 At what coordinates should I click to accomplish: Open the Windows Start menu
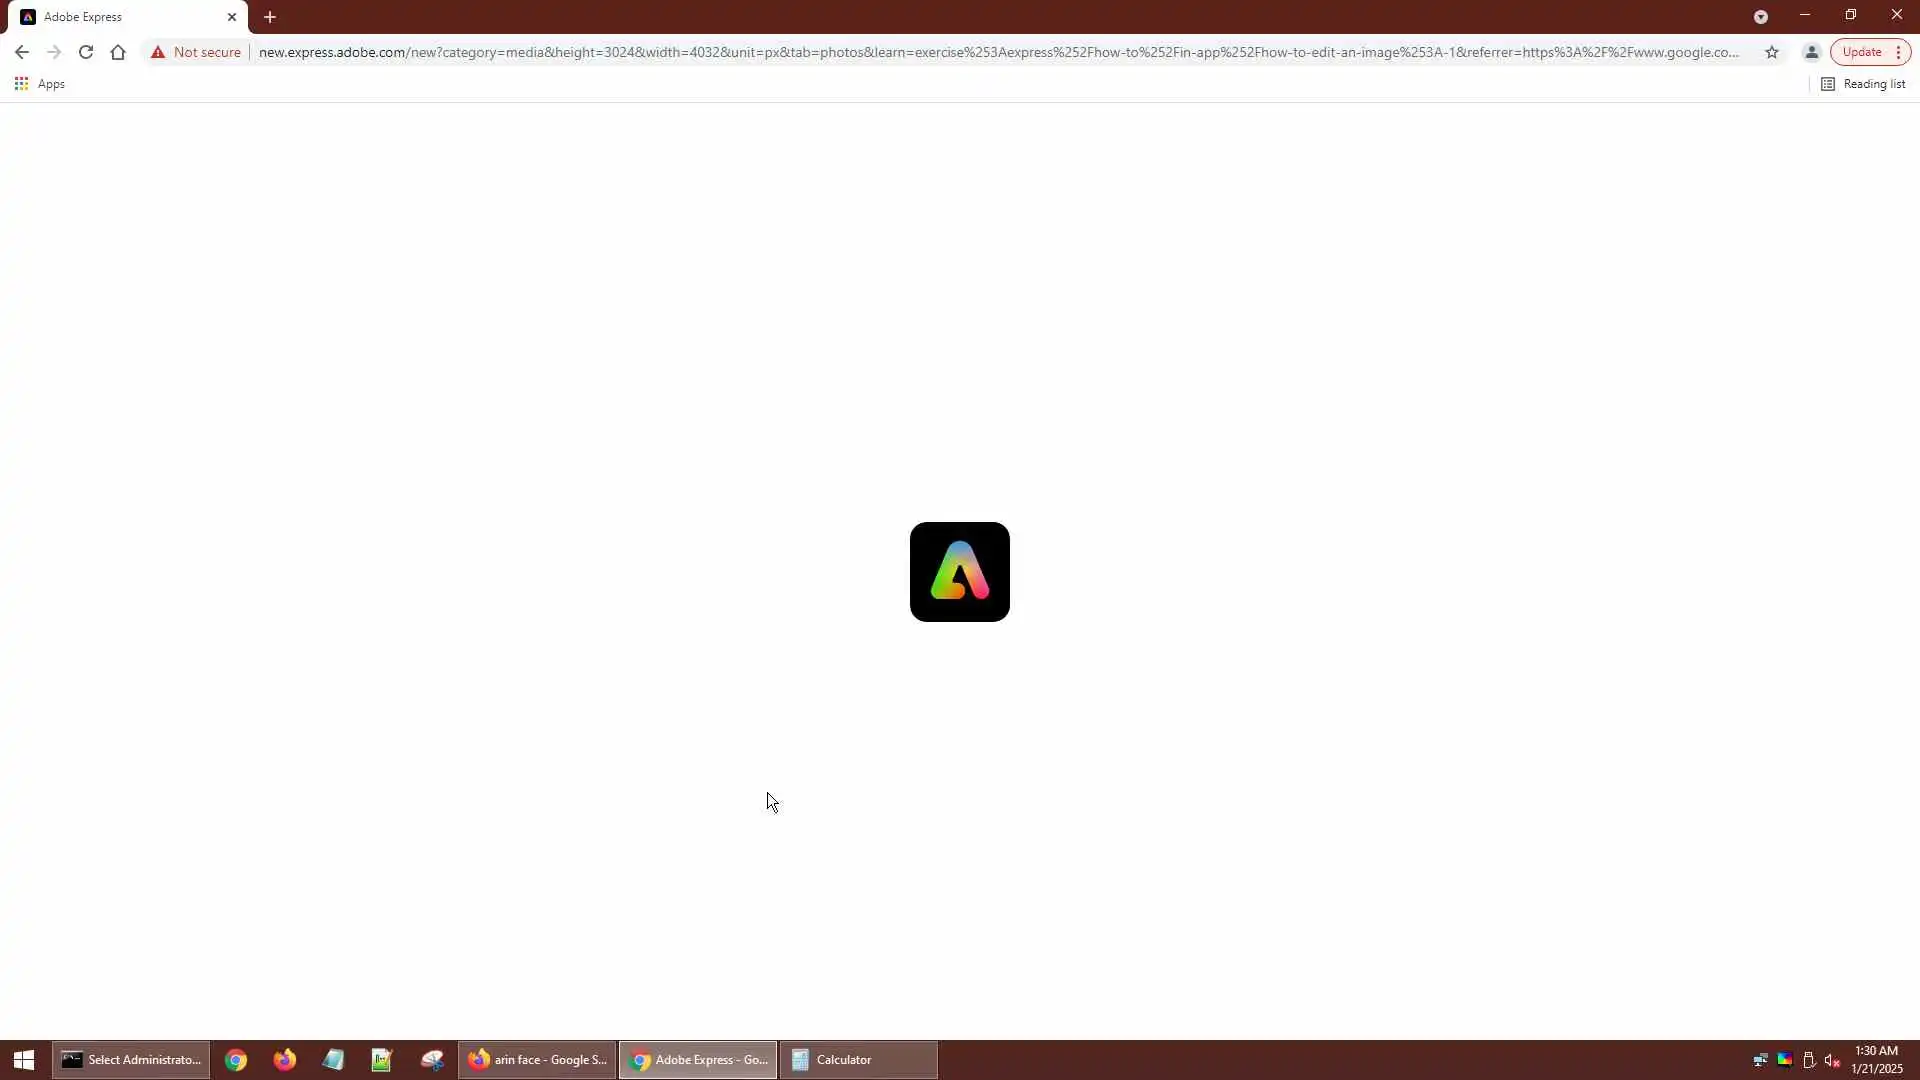[x=24, y=1060]
